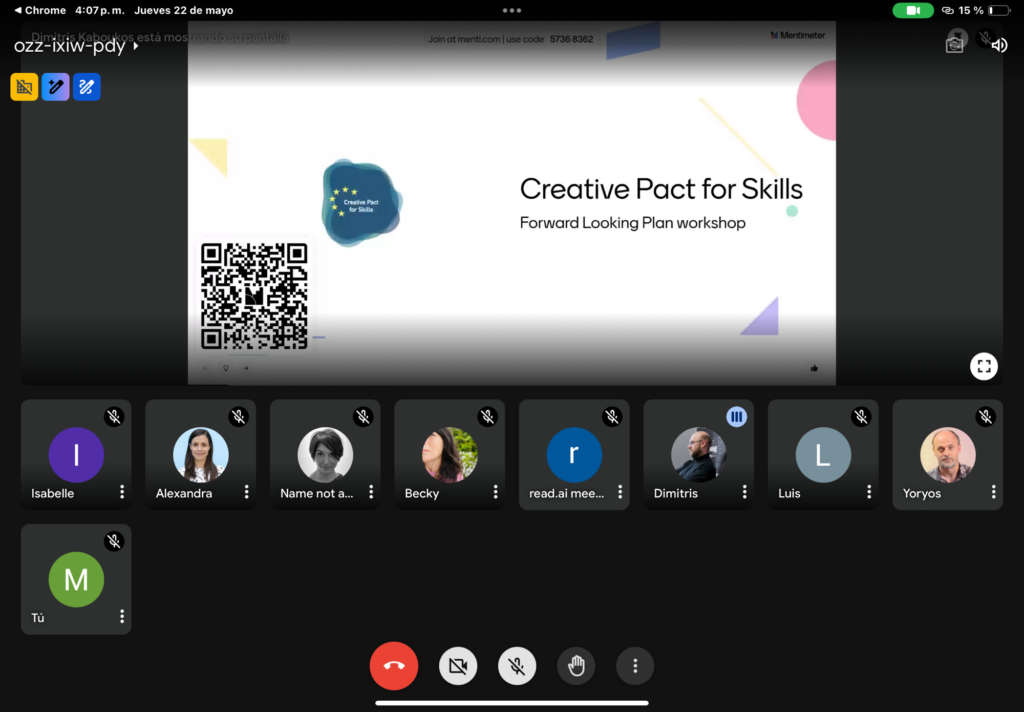Click the audio indicator on Dimitris's tile
The width and height of the screenshot is (1024, 712).
coord(736,417)
